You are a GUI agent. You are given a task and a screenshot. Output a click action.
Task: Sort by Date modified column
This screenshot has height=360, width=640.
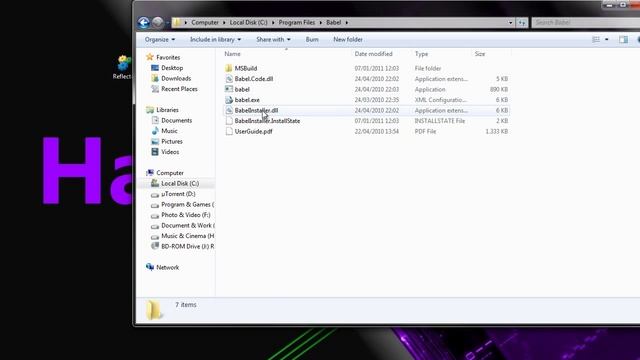pos(373,54)
